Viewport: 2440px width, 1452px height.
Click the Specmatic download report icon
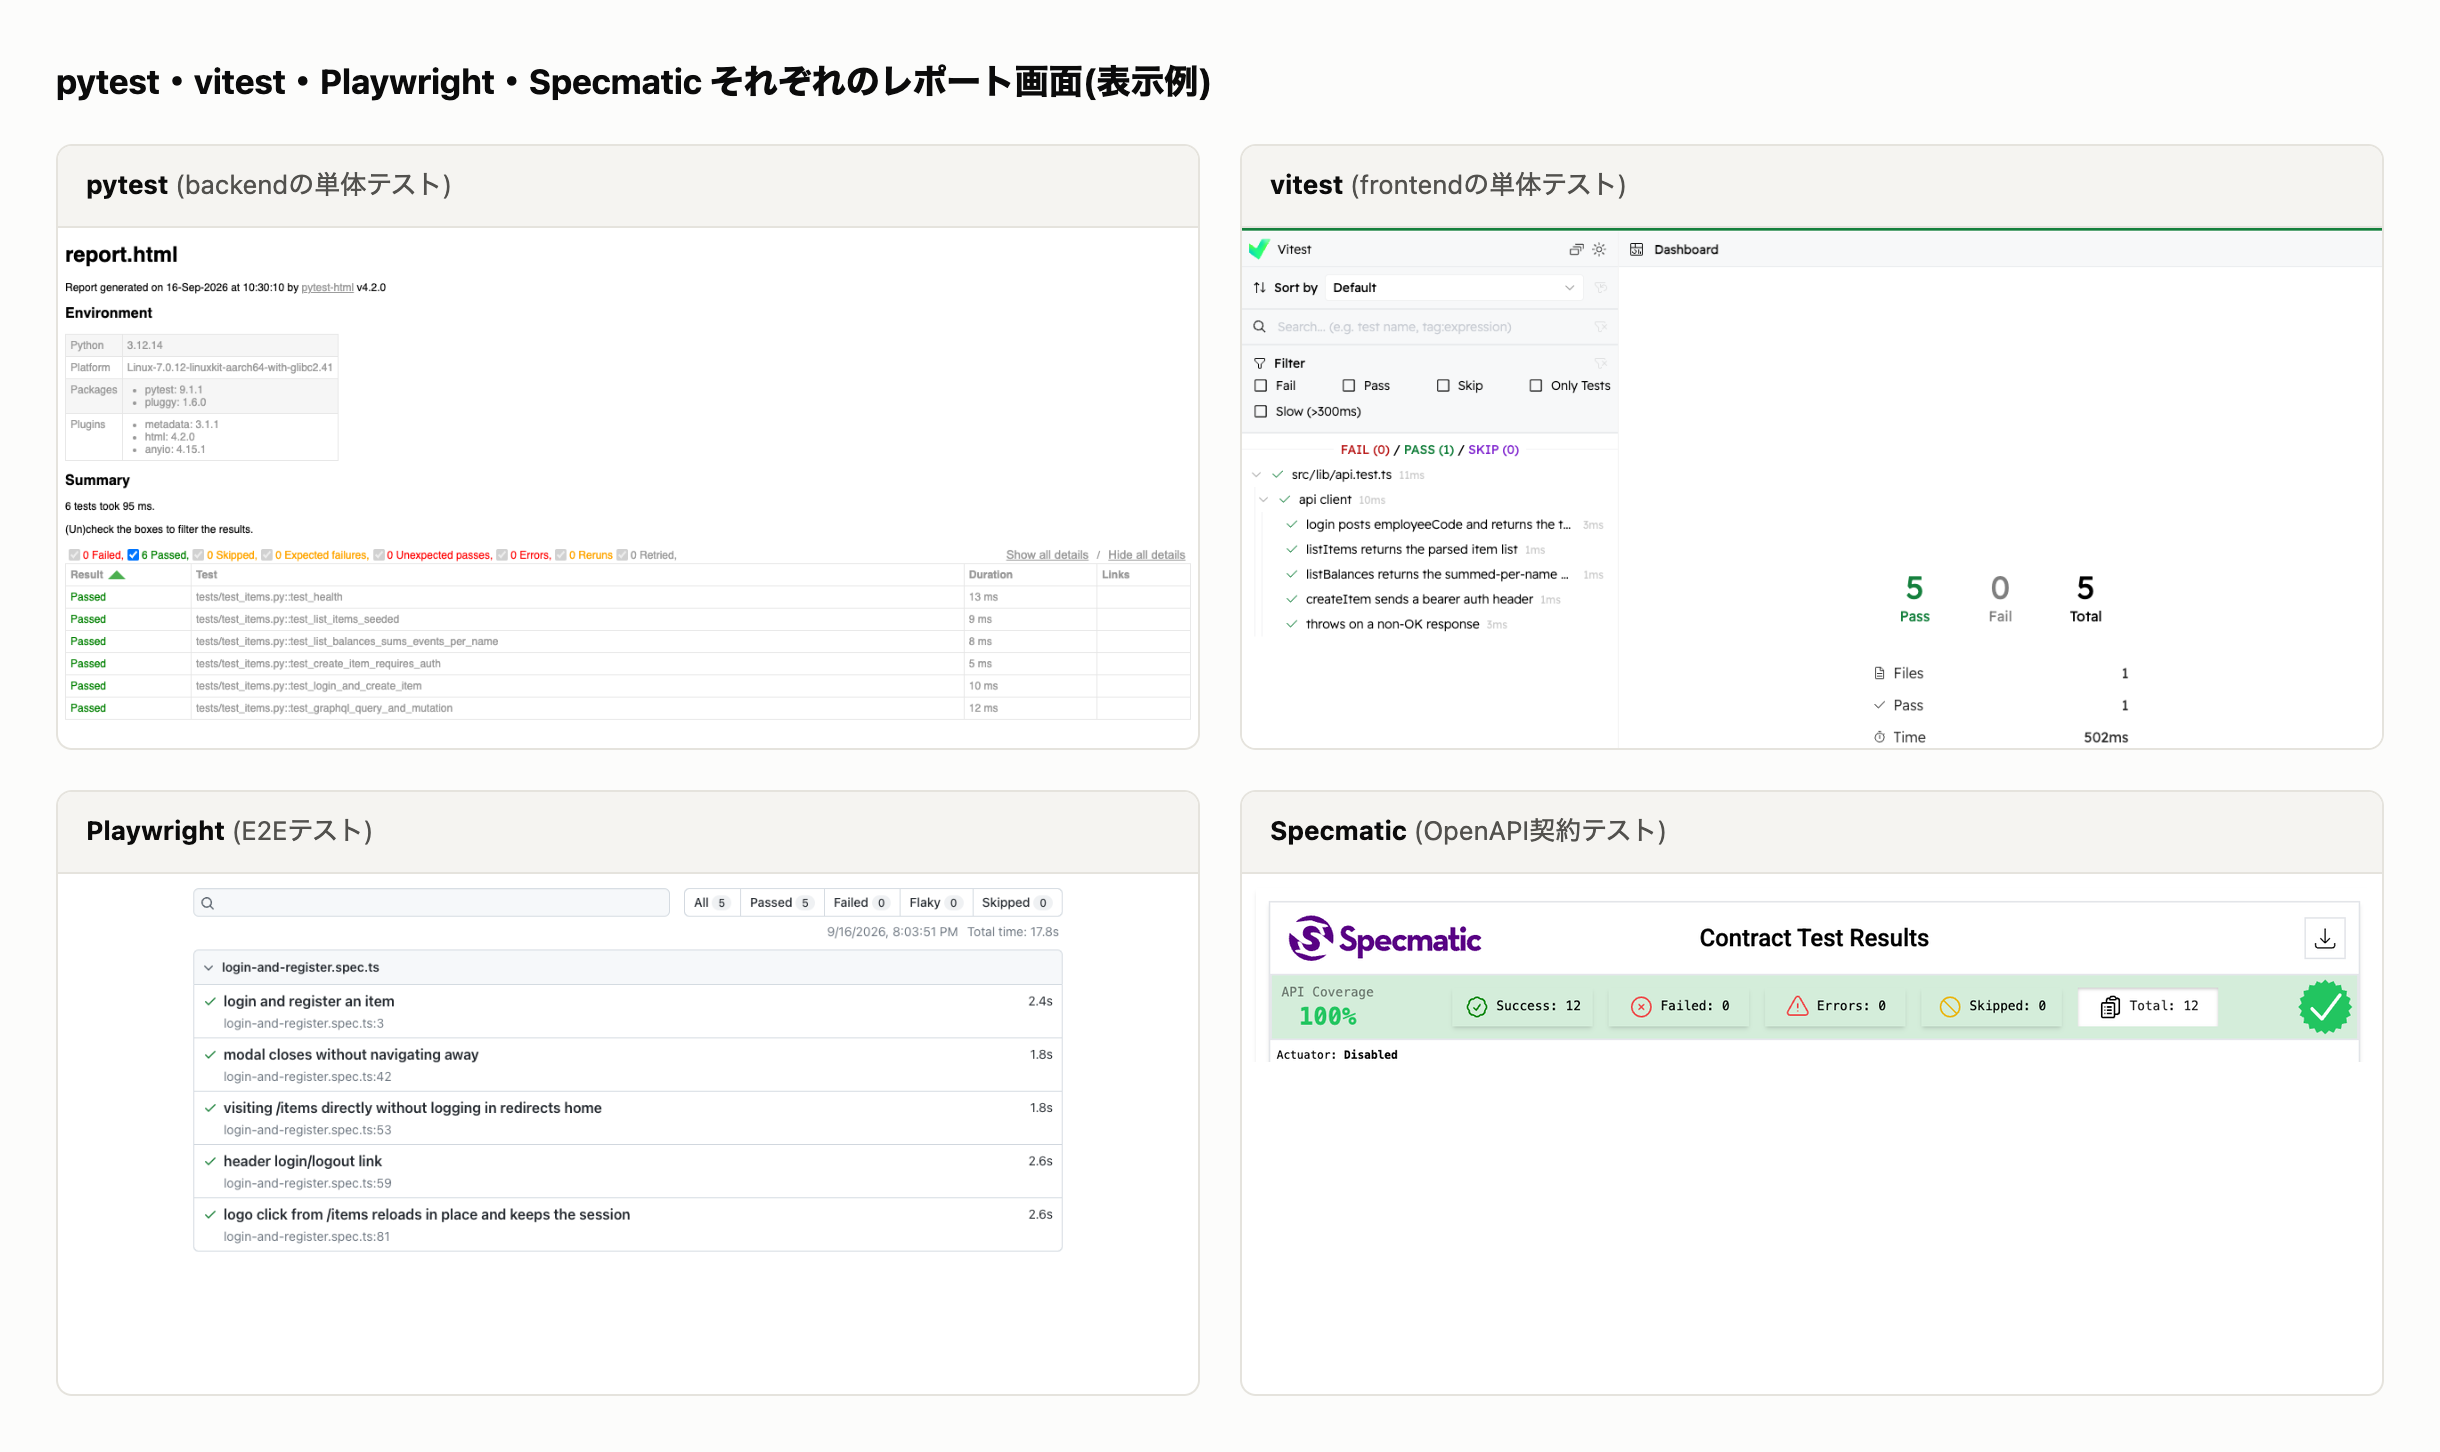[2325, 939]
